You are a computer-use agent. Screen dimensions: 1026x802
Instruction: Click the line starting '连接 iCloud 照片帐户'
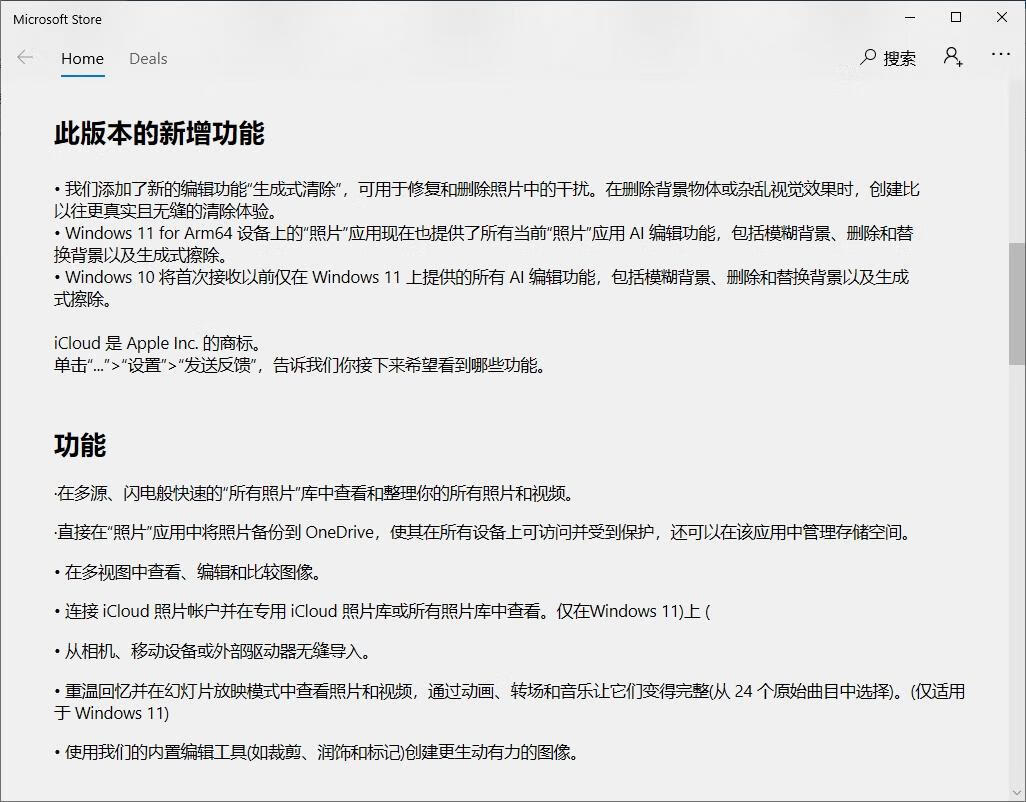pos(382,612)
